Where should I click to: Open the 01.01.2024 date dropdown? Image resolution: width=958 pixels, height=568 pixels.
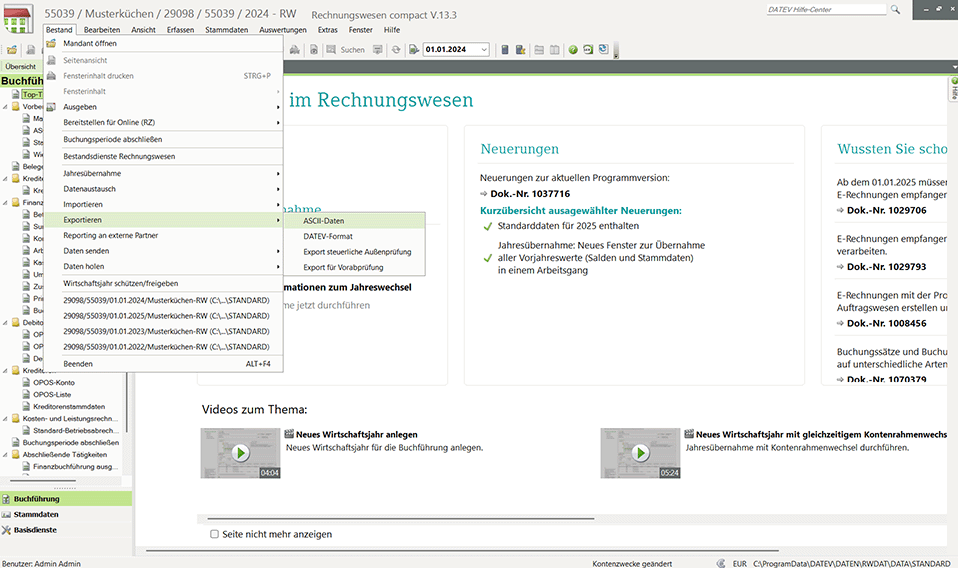484,49
